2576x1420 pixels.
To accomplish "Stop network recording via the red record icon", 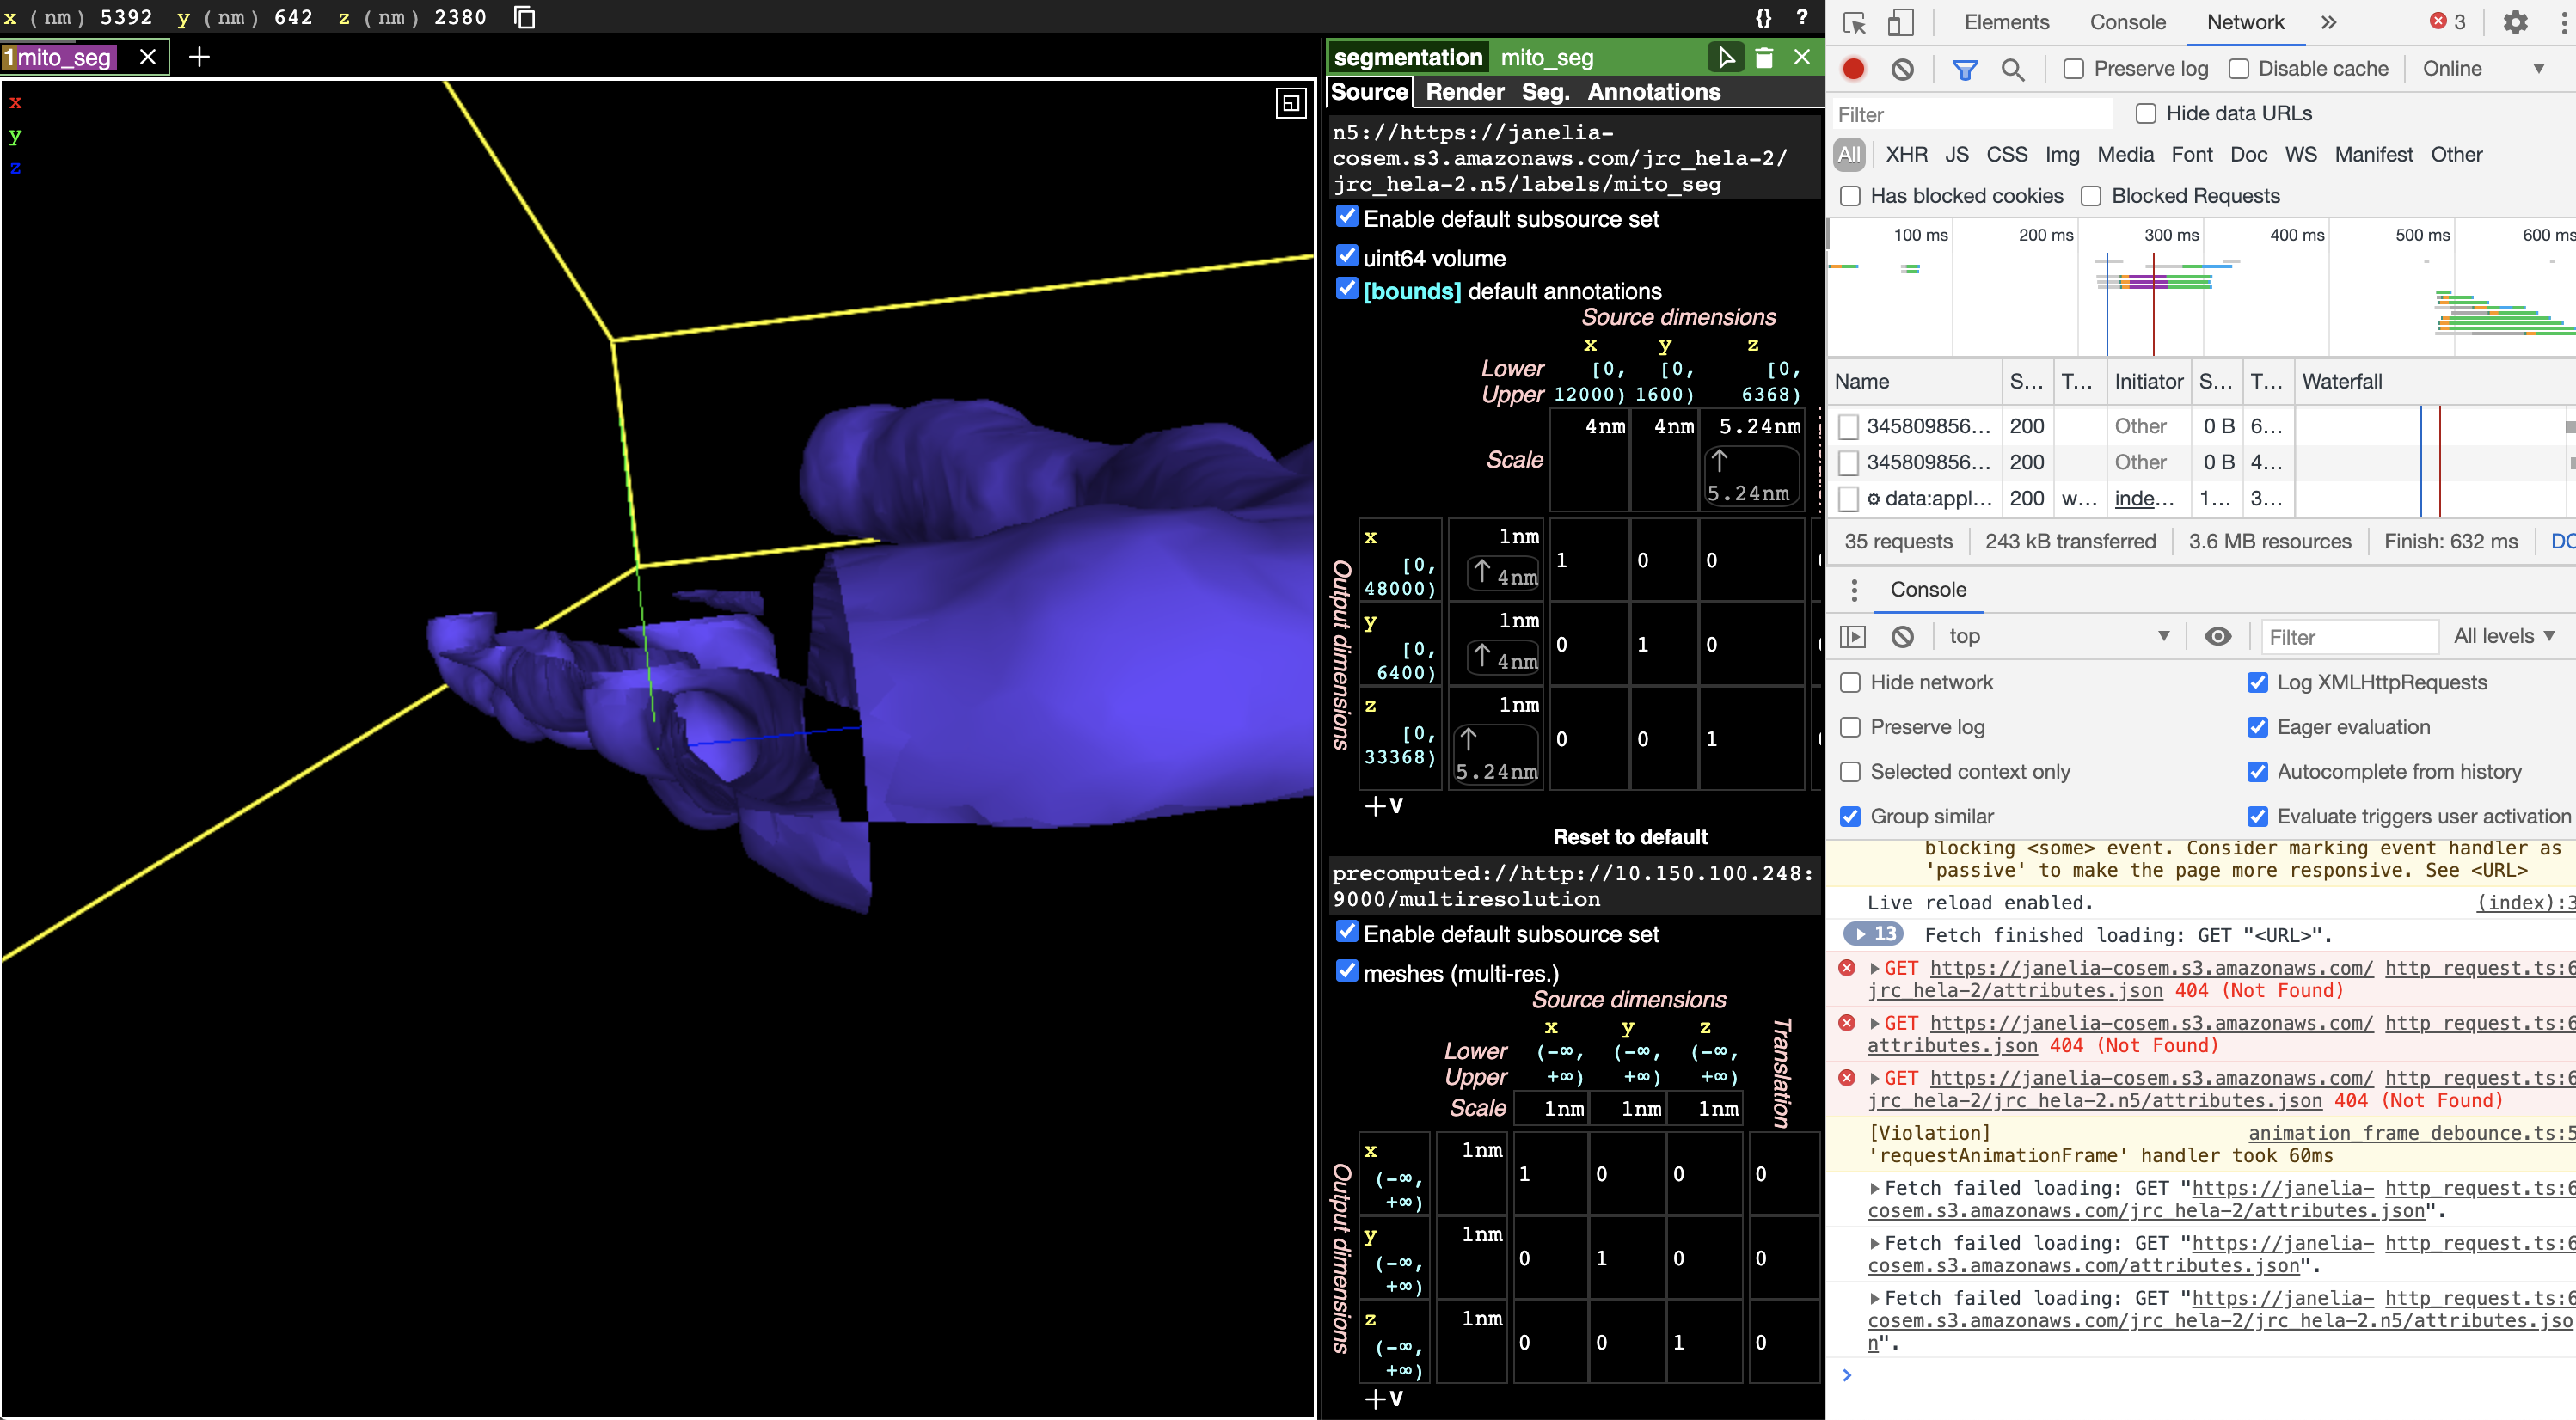I will pyautogui.click(x=1855, y=69).
